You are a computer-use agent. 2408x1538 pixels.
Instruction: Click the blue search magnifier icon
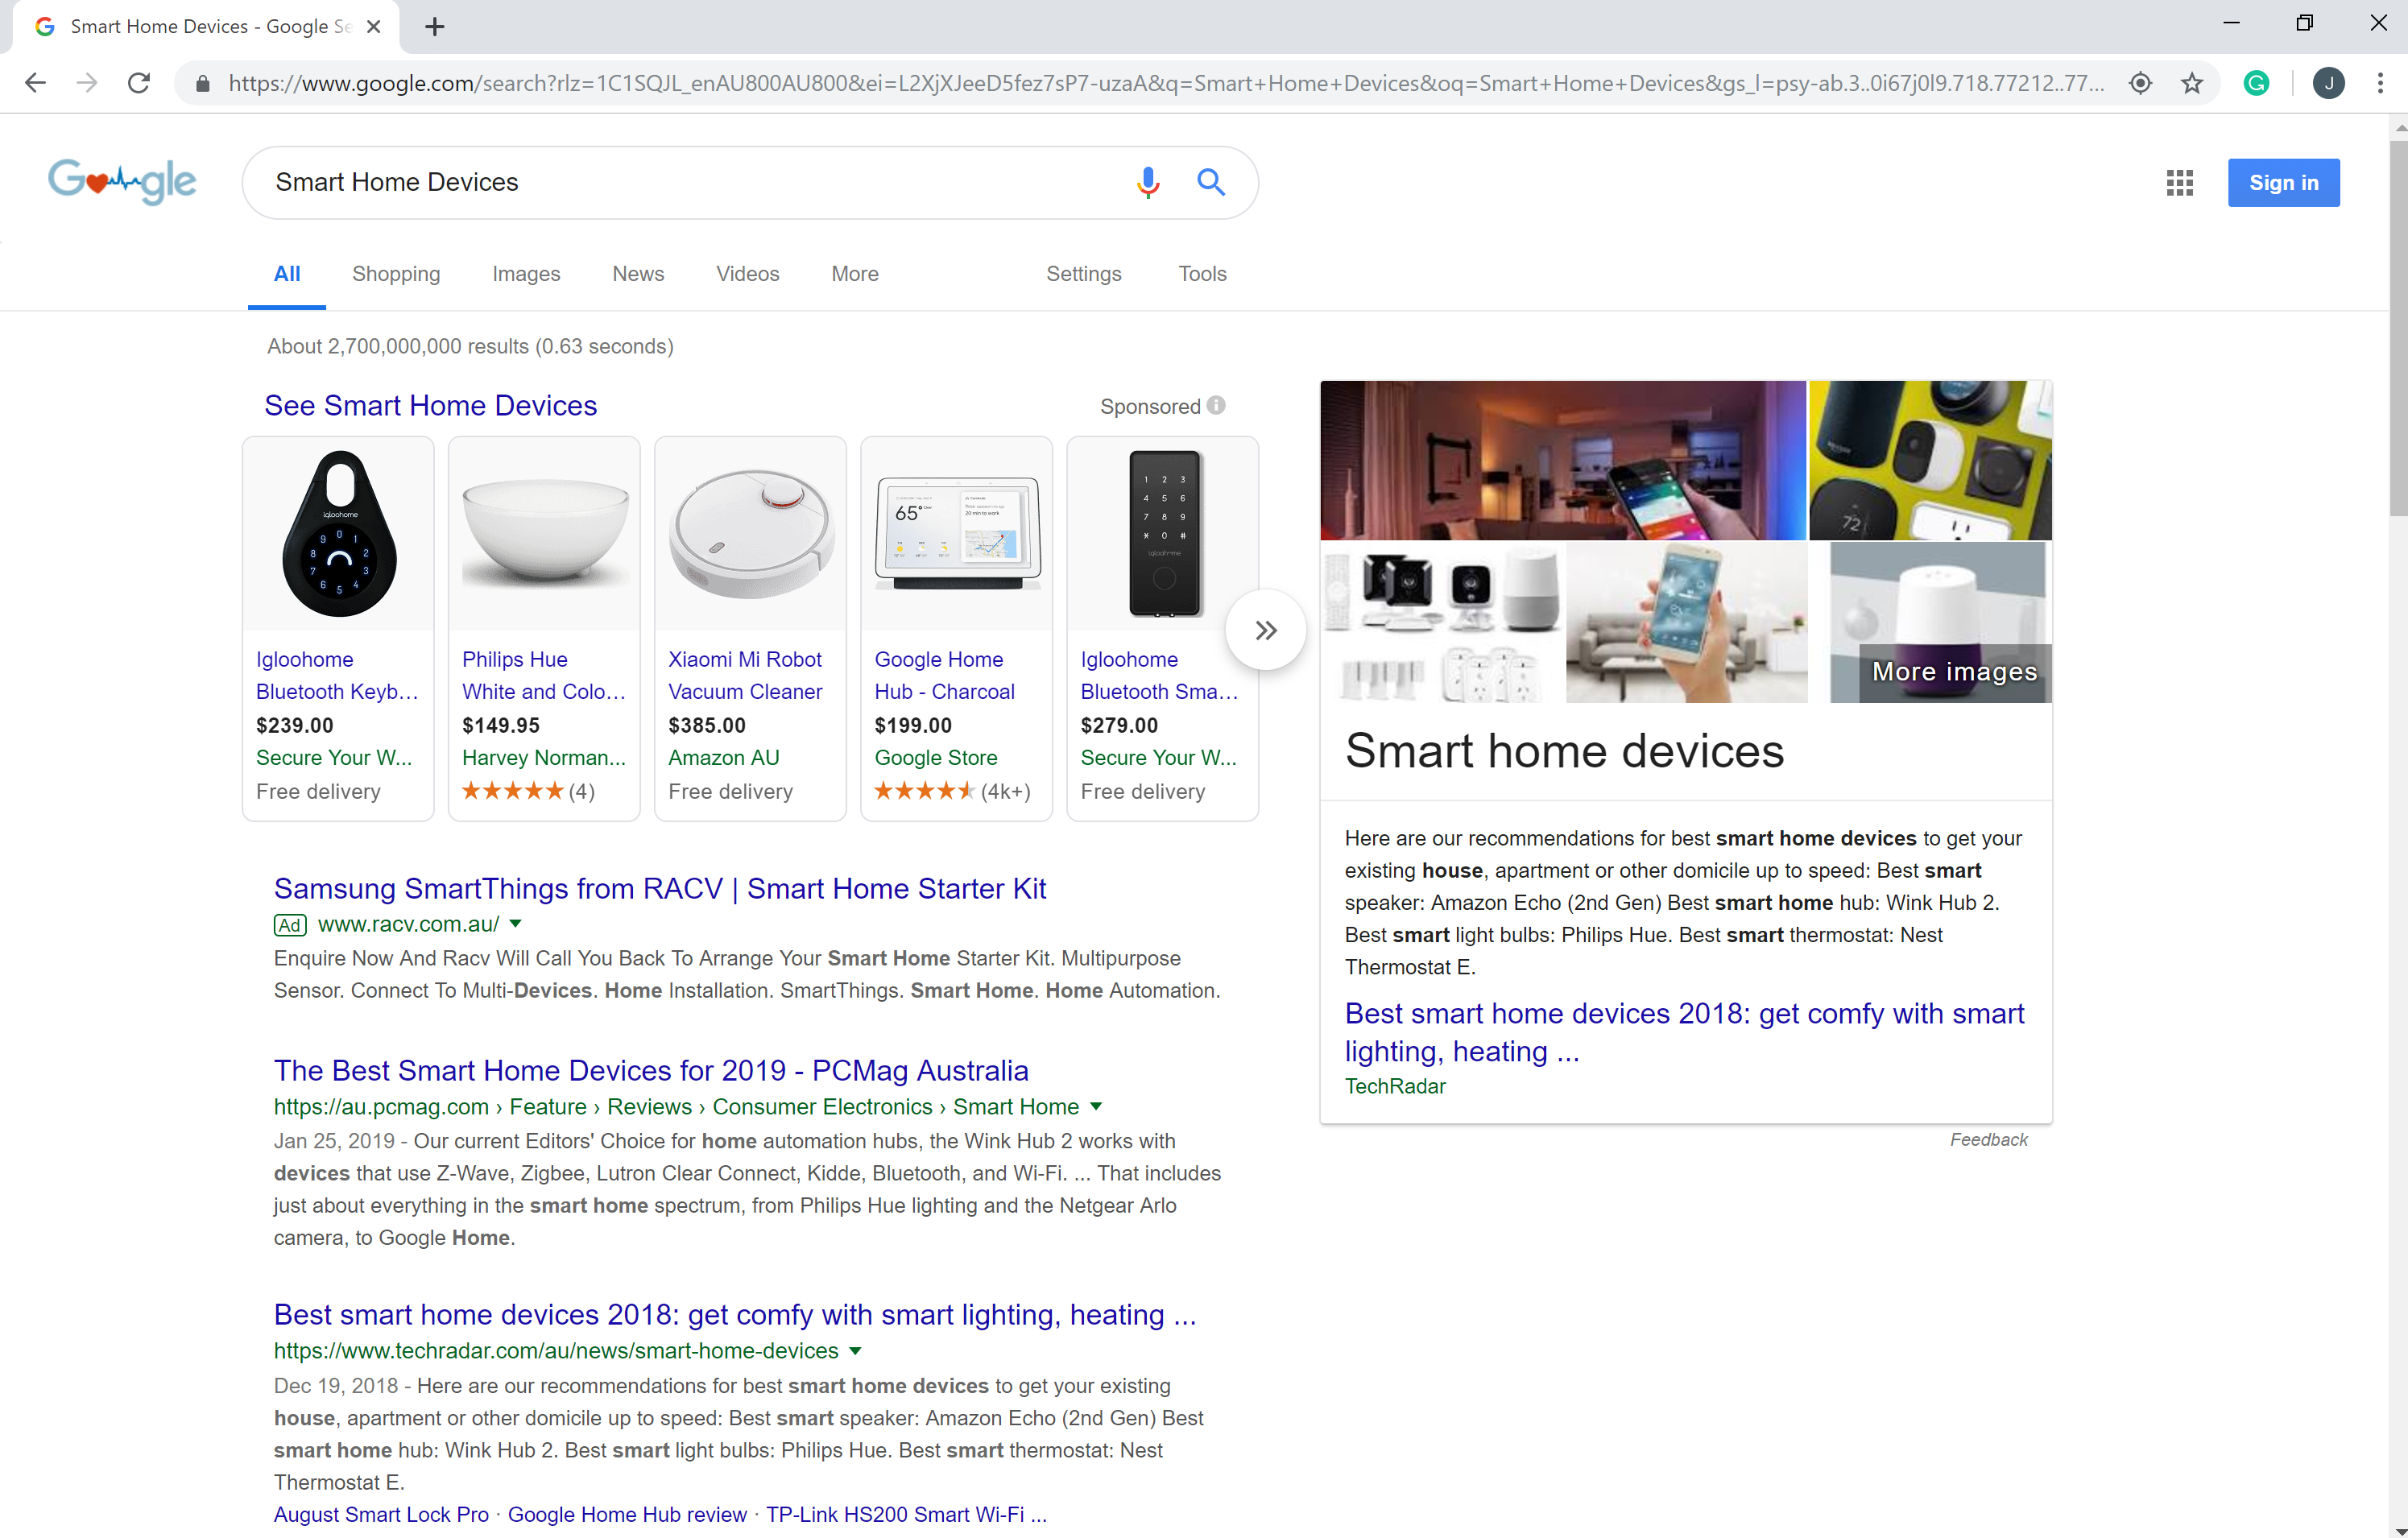1210,182
